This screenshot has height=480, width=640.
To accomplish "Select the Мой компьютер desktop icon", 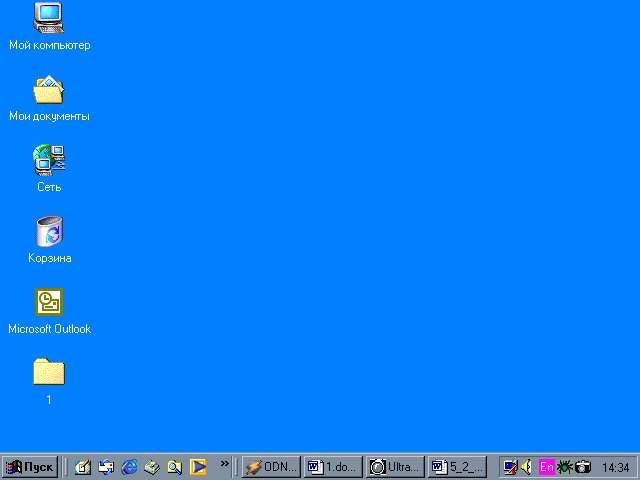I will point(49,18).
